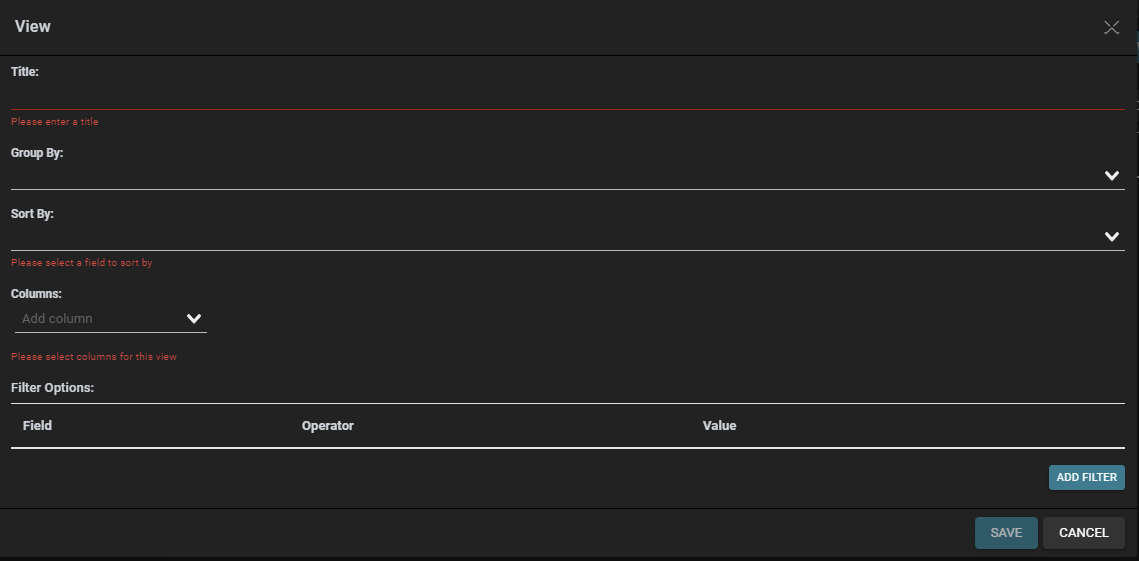This screenshot has height=561, width=1139.
Task: Click the 'Columns:' label
Action: click(x=36, y=294)
